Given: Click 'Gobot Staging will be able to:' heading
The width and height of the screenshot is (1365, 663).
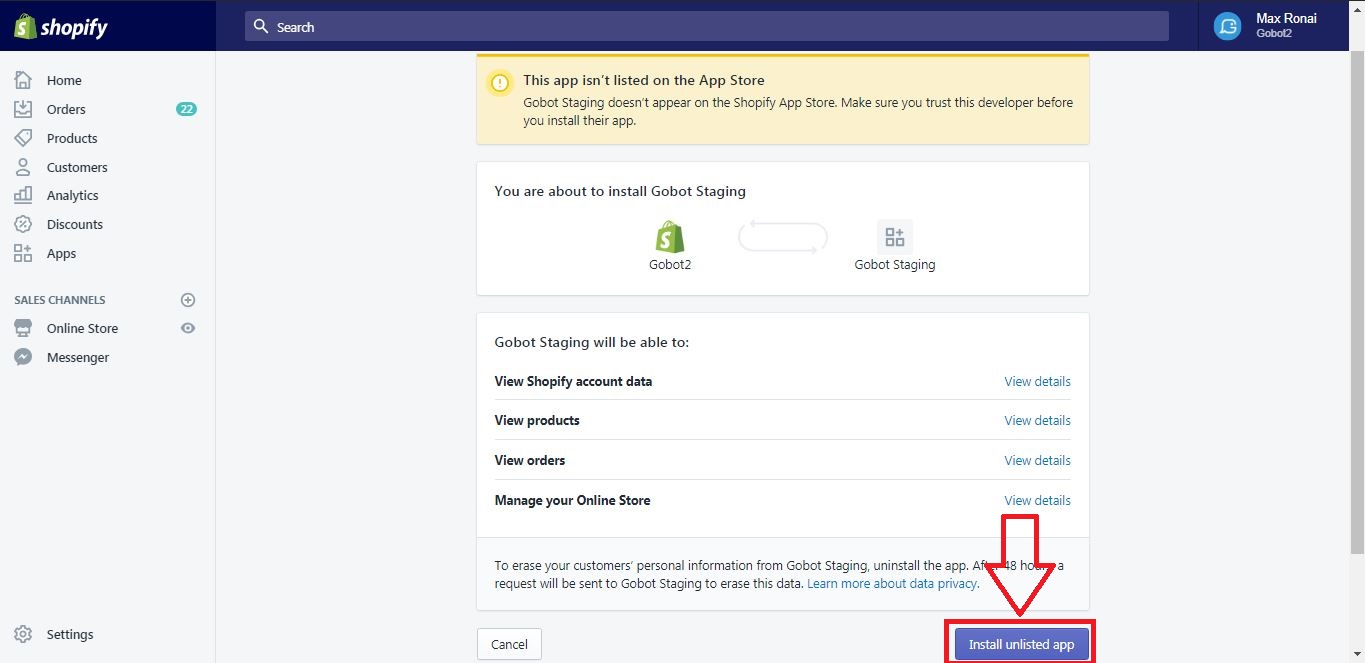Looking at the screenshot, I should point(592,342).
